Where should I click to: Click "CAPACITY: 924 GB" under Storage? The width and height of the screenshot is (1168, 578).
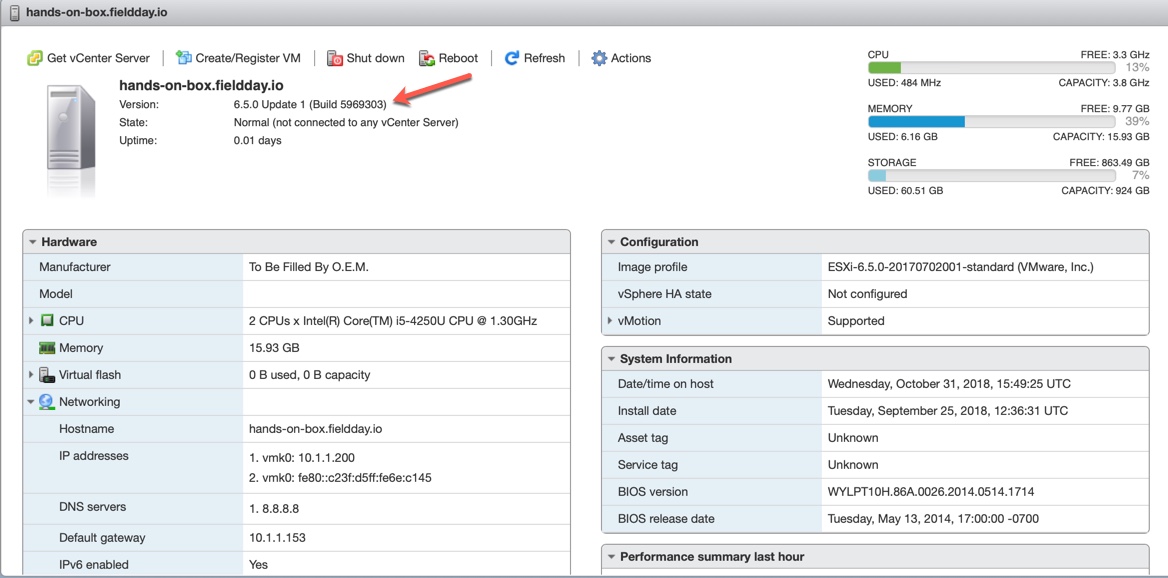[x=1105, y=191]
